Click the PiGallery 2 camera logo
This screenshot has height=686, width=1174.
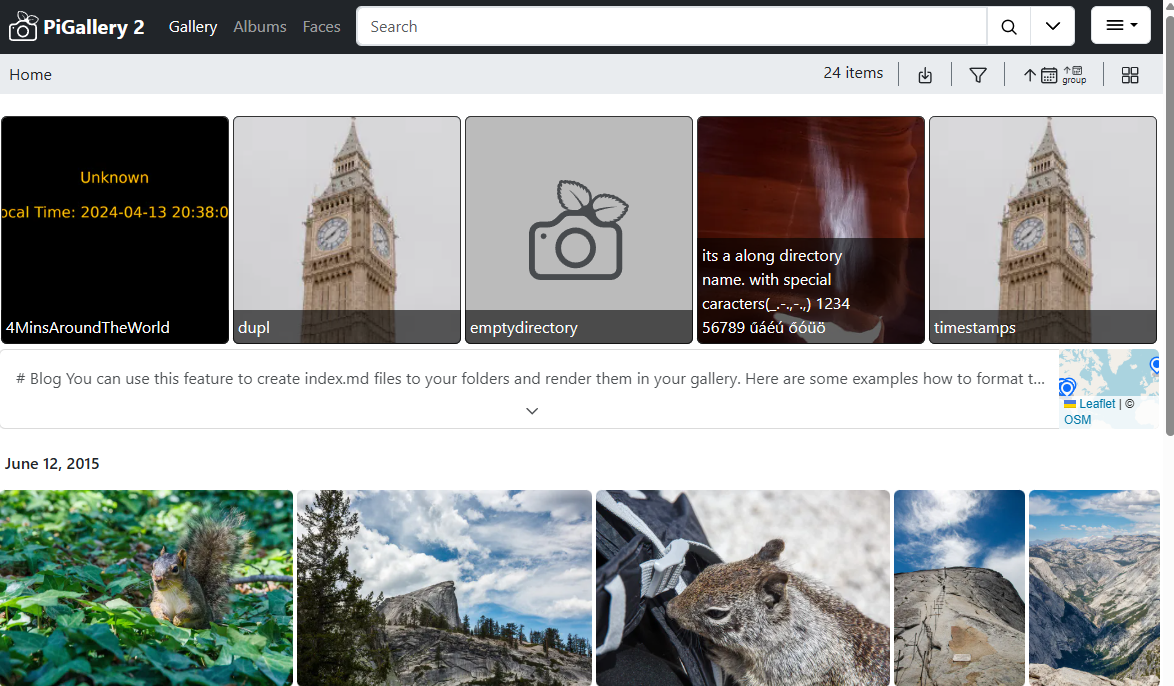[x=24, y=27]
